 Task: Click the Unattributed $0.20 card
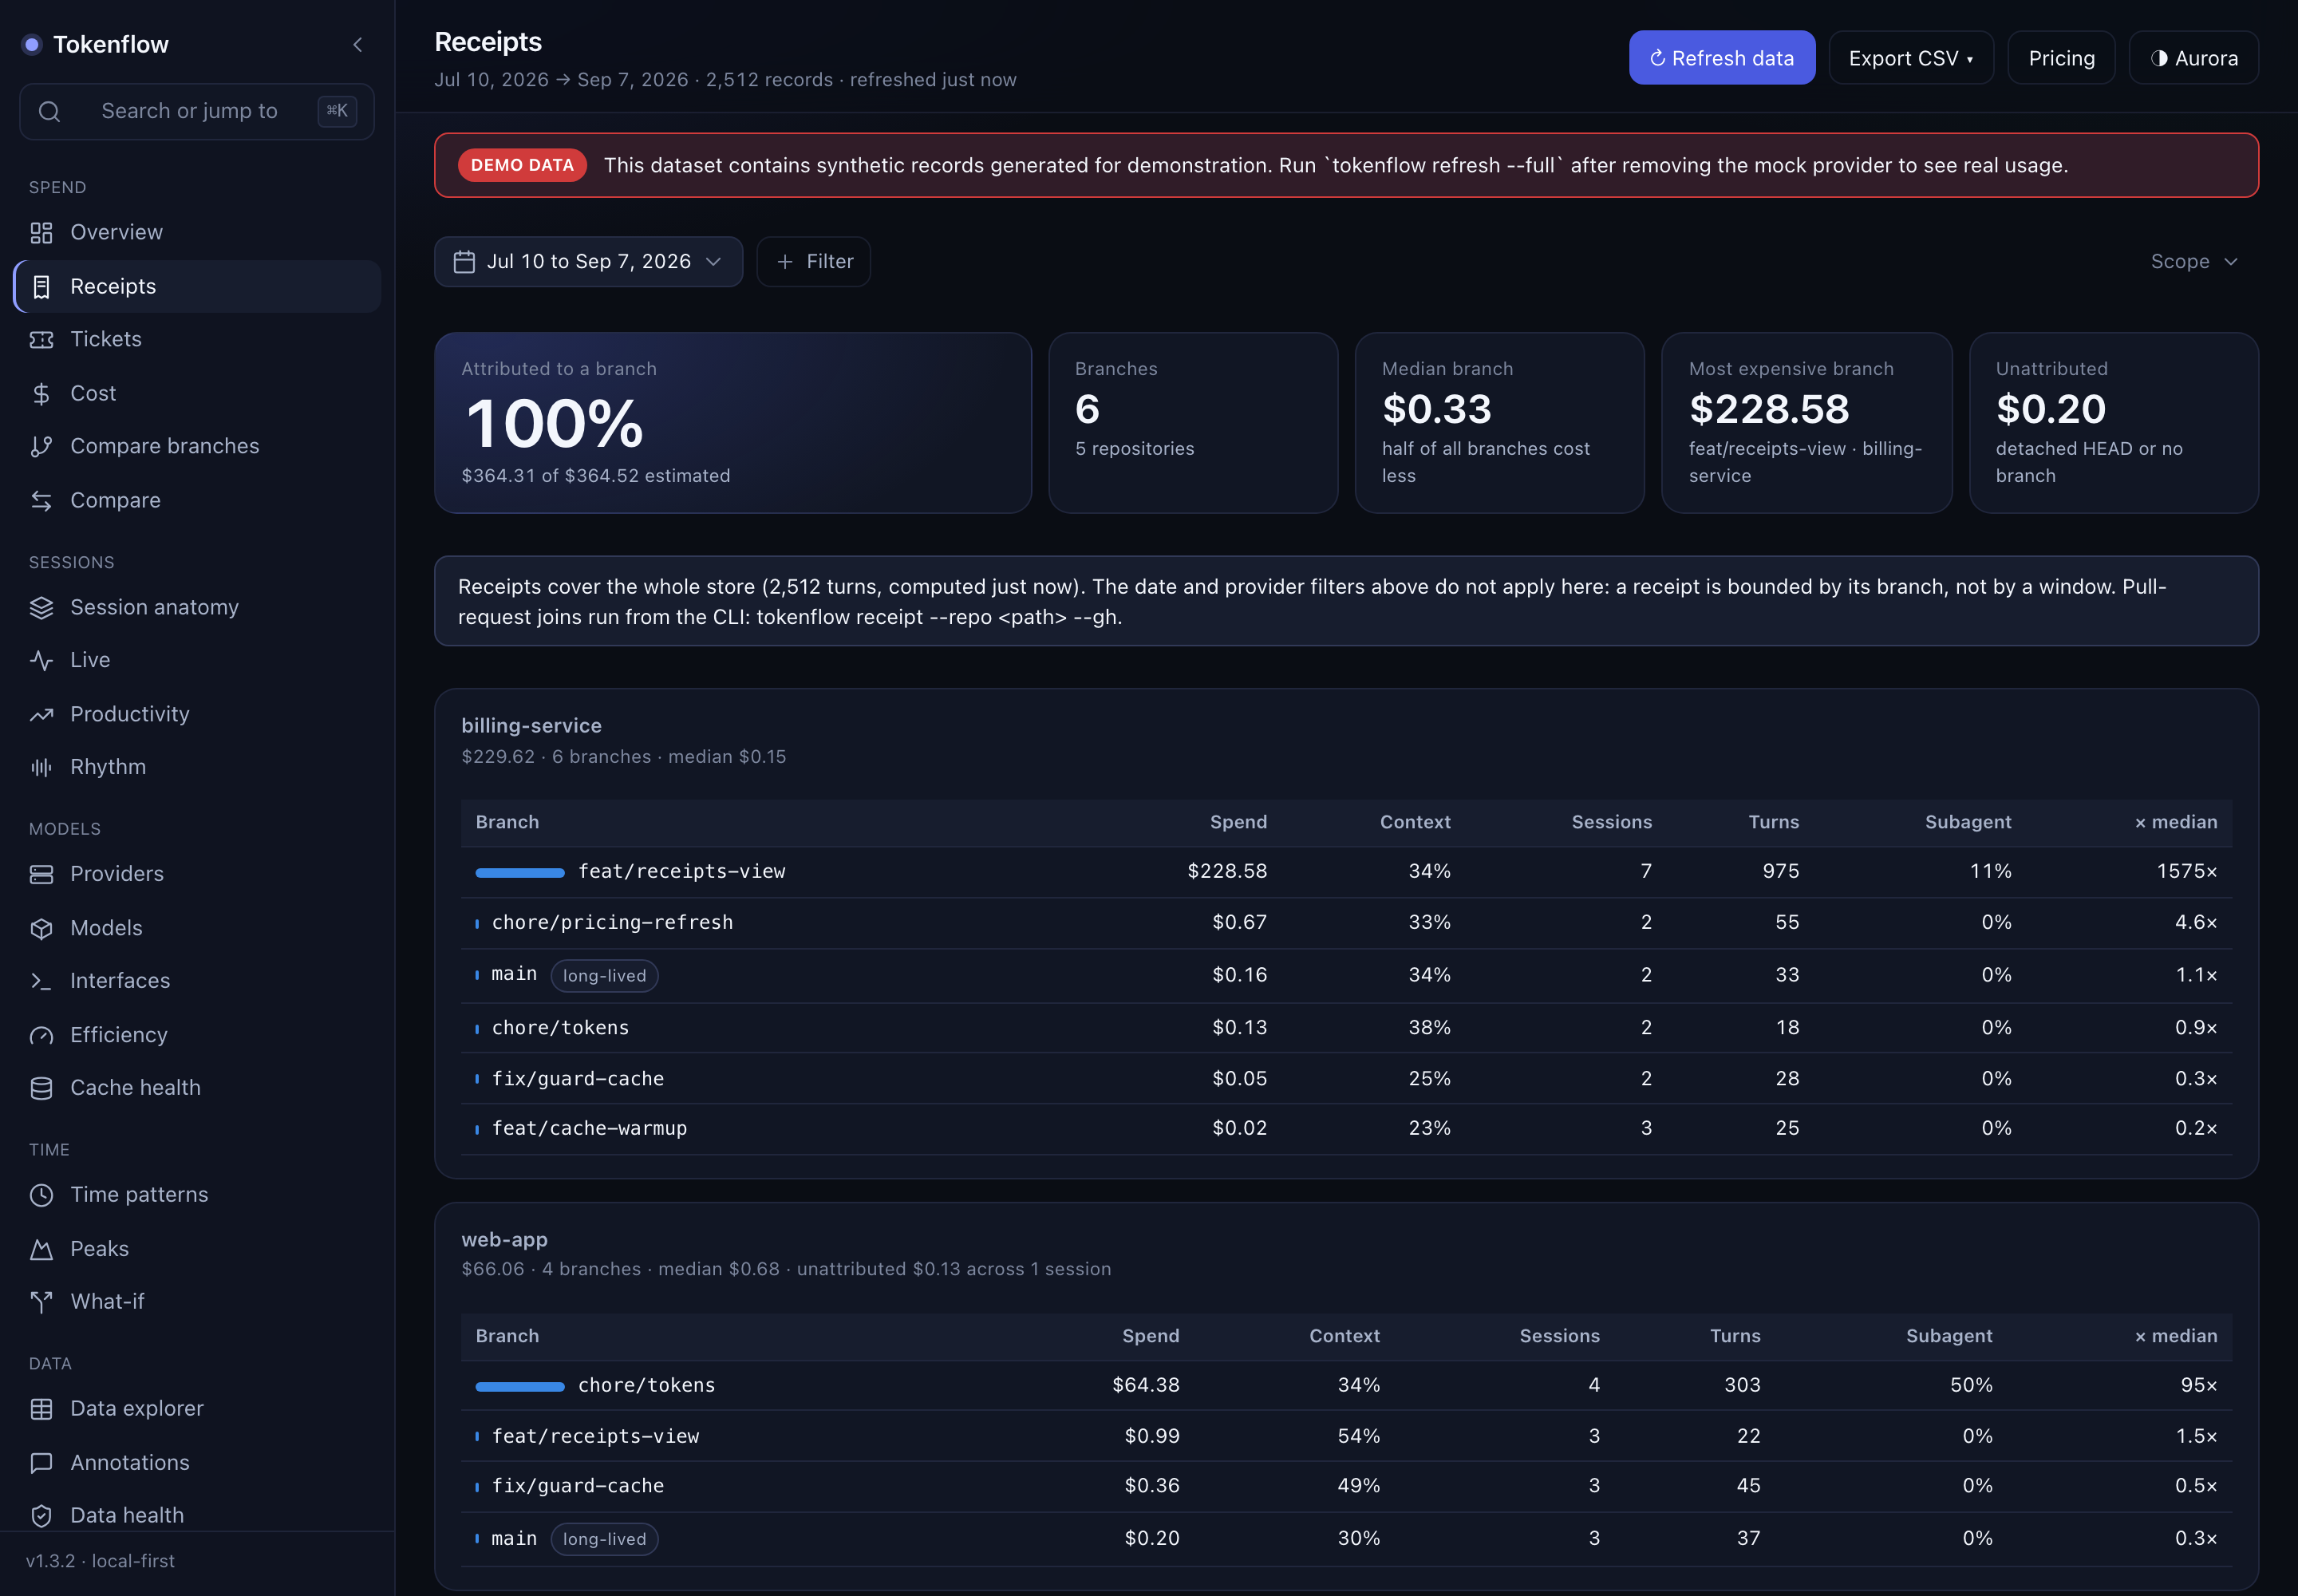(x=2113, y=423)
